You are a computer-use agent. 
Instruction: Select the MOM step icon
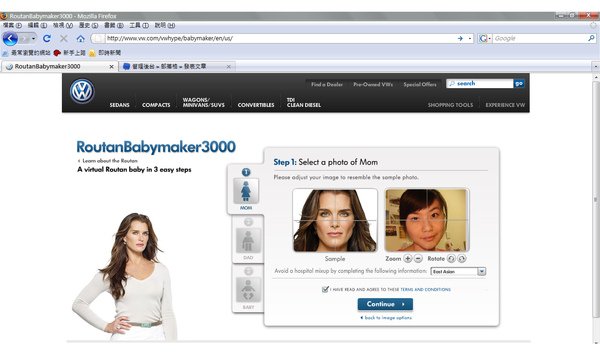click(246, 190)
